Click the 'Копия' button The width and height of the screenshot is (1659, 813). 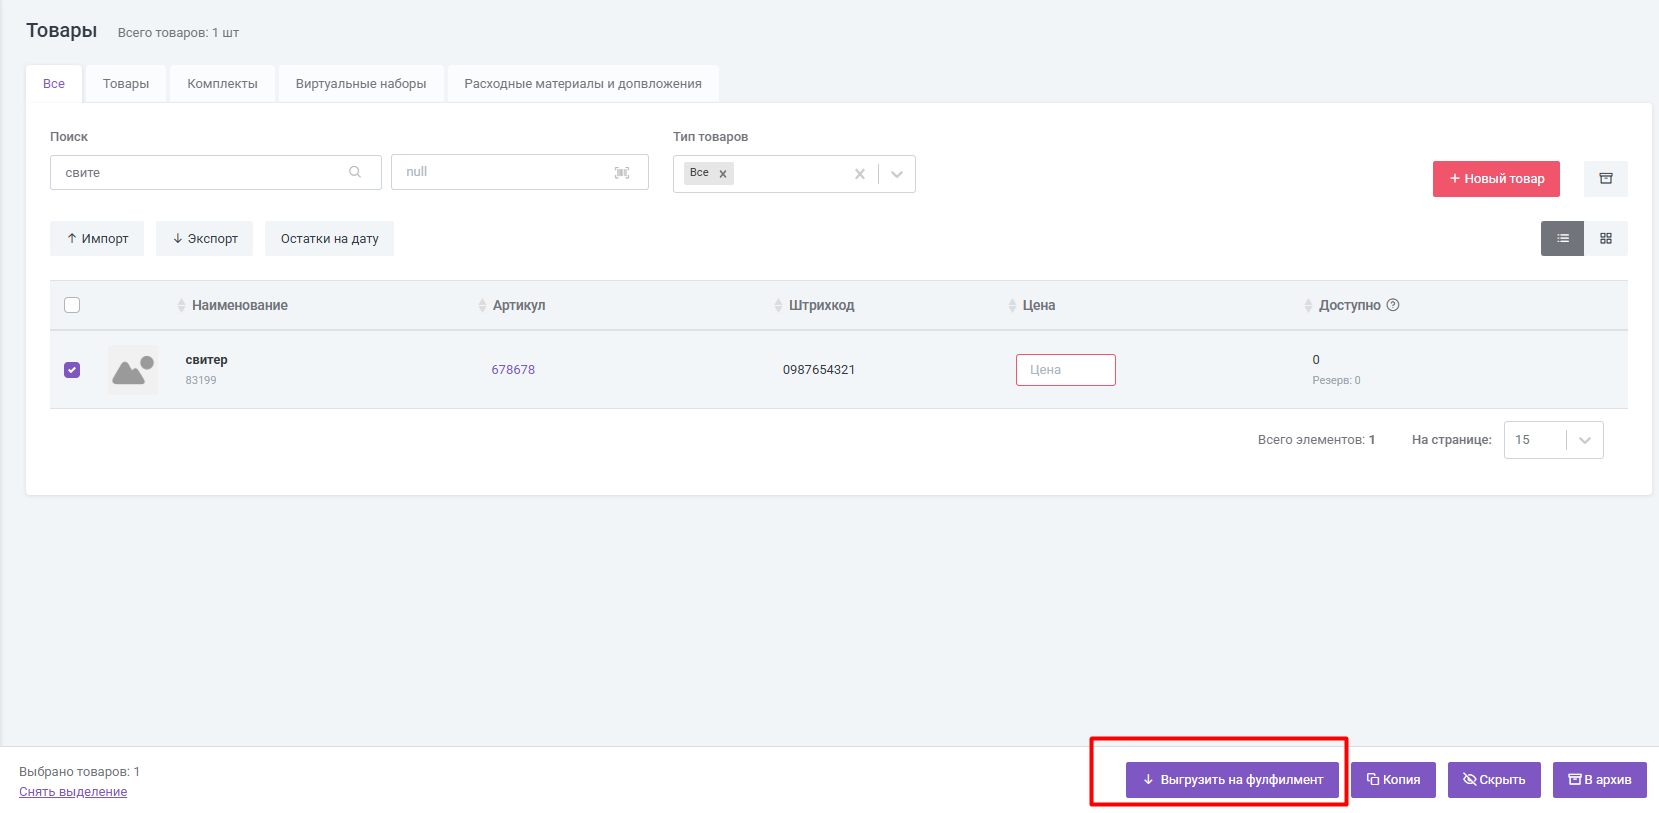point(1394,780)
